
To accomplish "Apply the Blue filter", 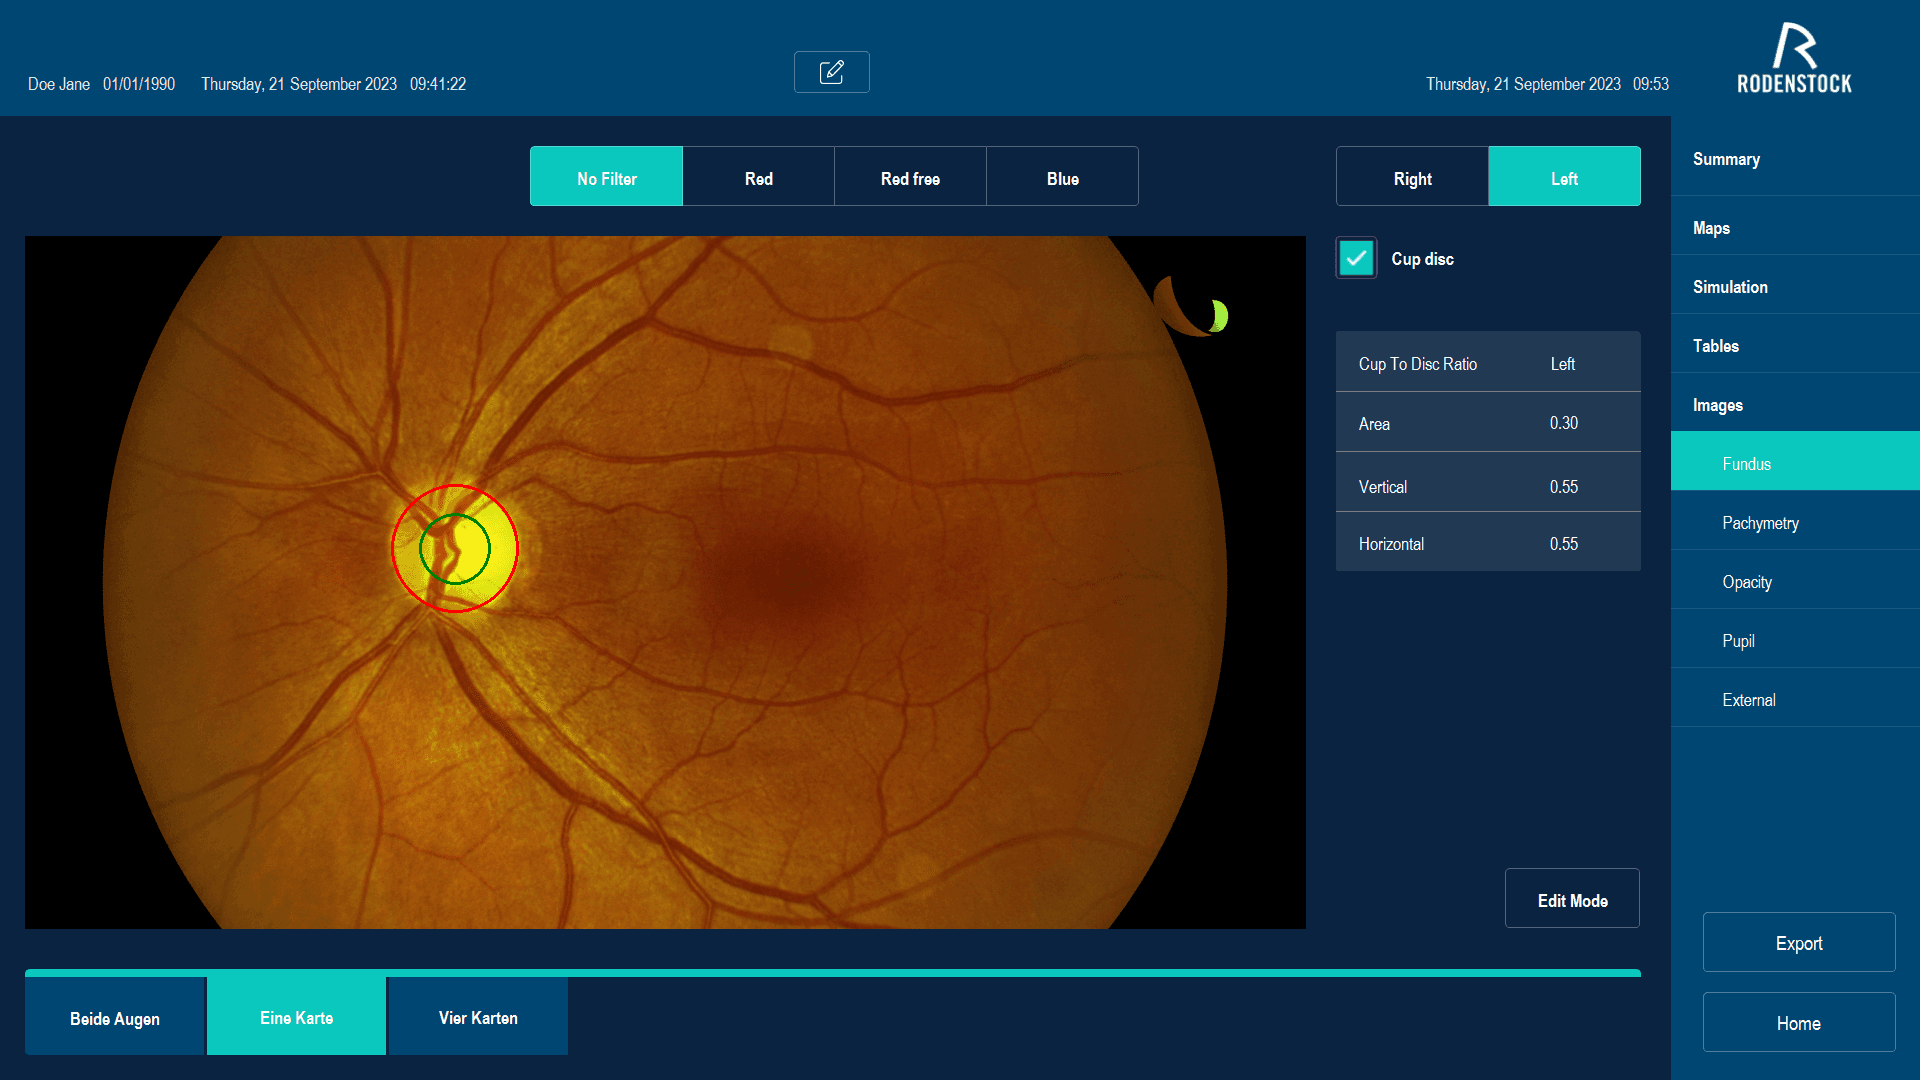I will point(1062,177).
